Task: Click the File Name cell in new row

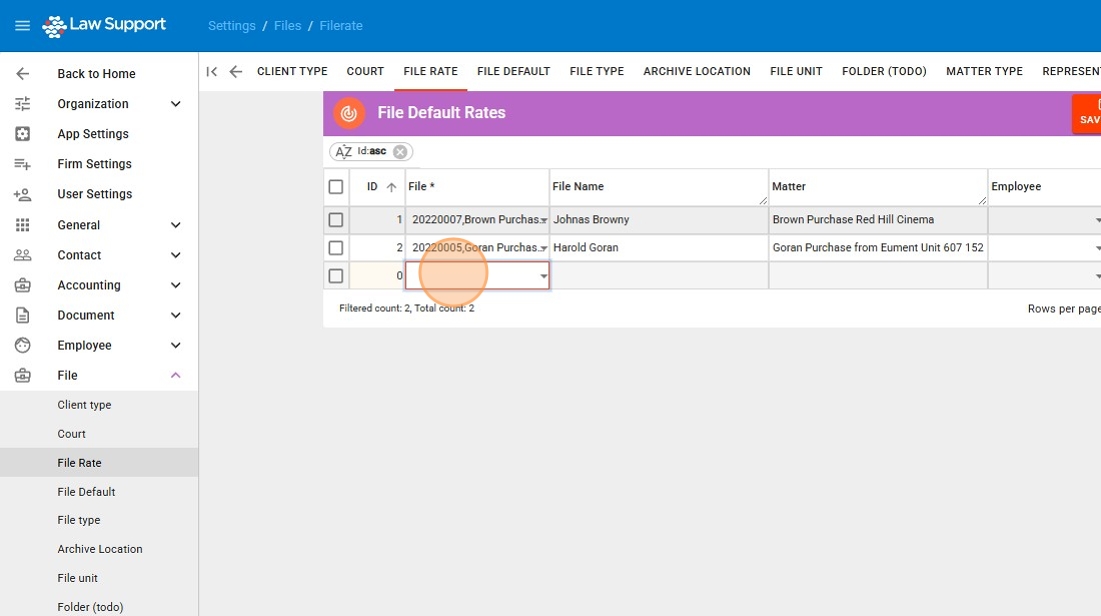Action: 658,276
